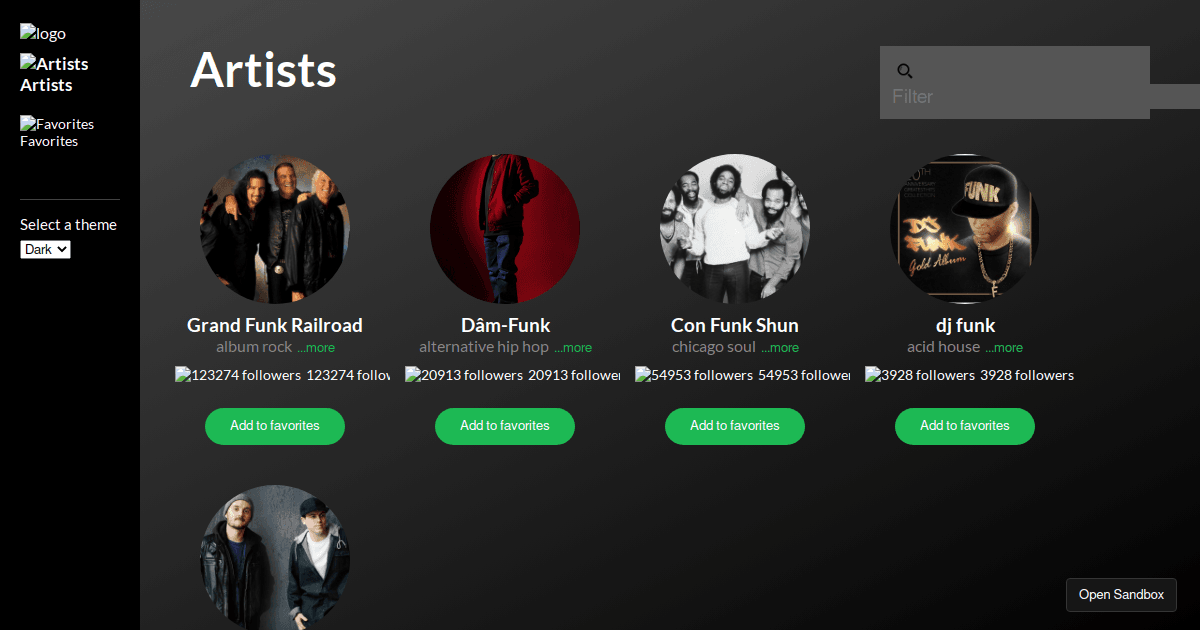Open the theme dropdown set to Dark
This screenshot has width=1200, height=630.
(45, 249)
